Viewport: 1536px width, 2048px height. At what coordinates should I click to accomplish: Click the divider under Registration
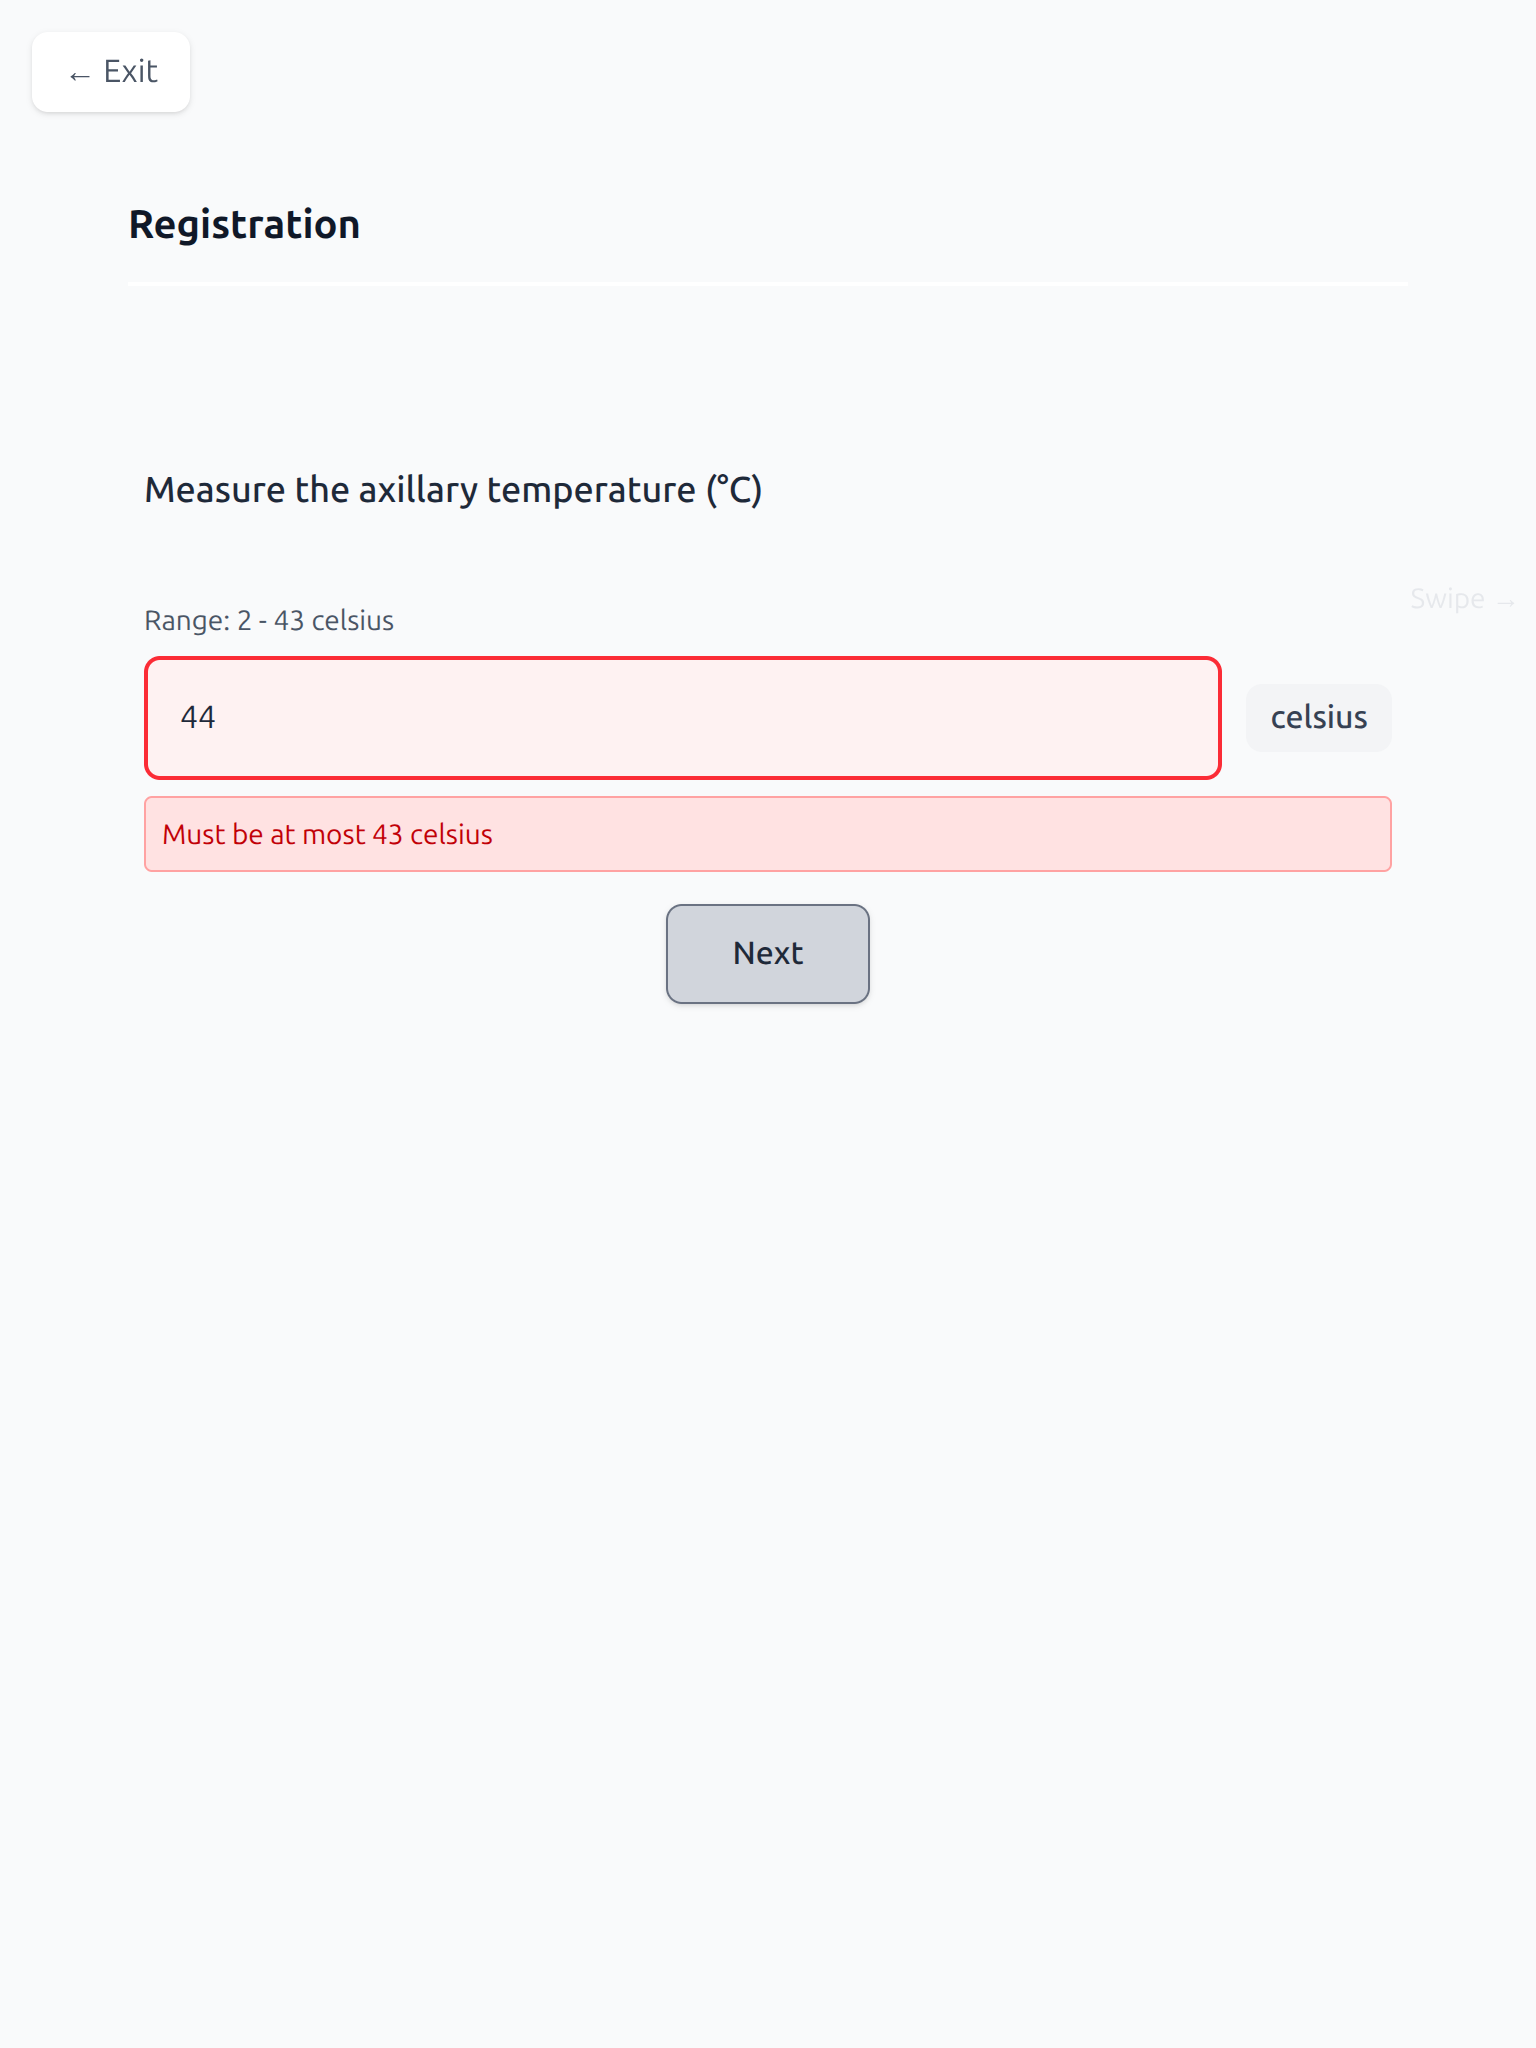coord(767,285)
